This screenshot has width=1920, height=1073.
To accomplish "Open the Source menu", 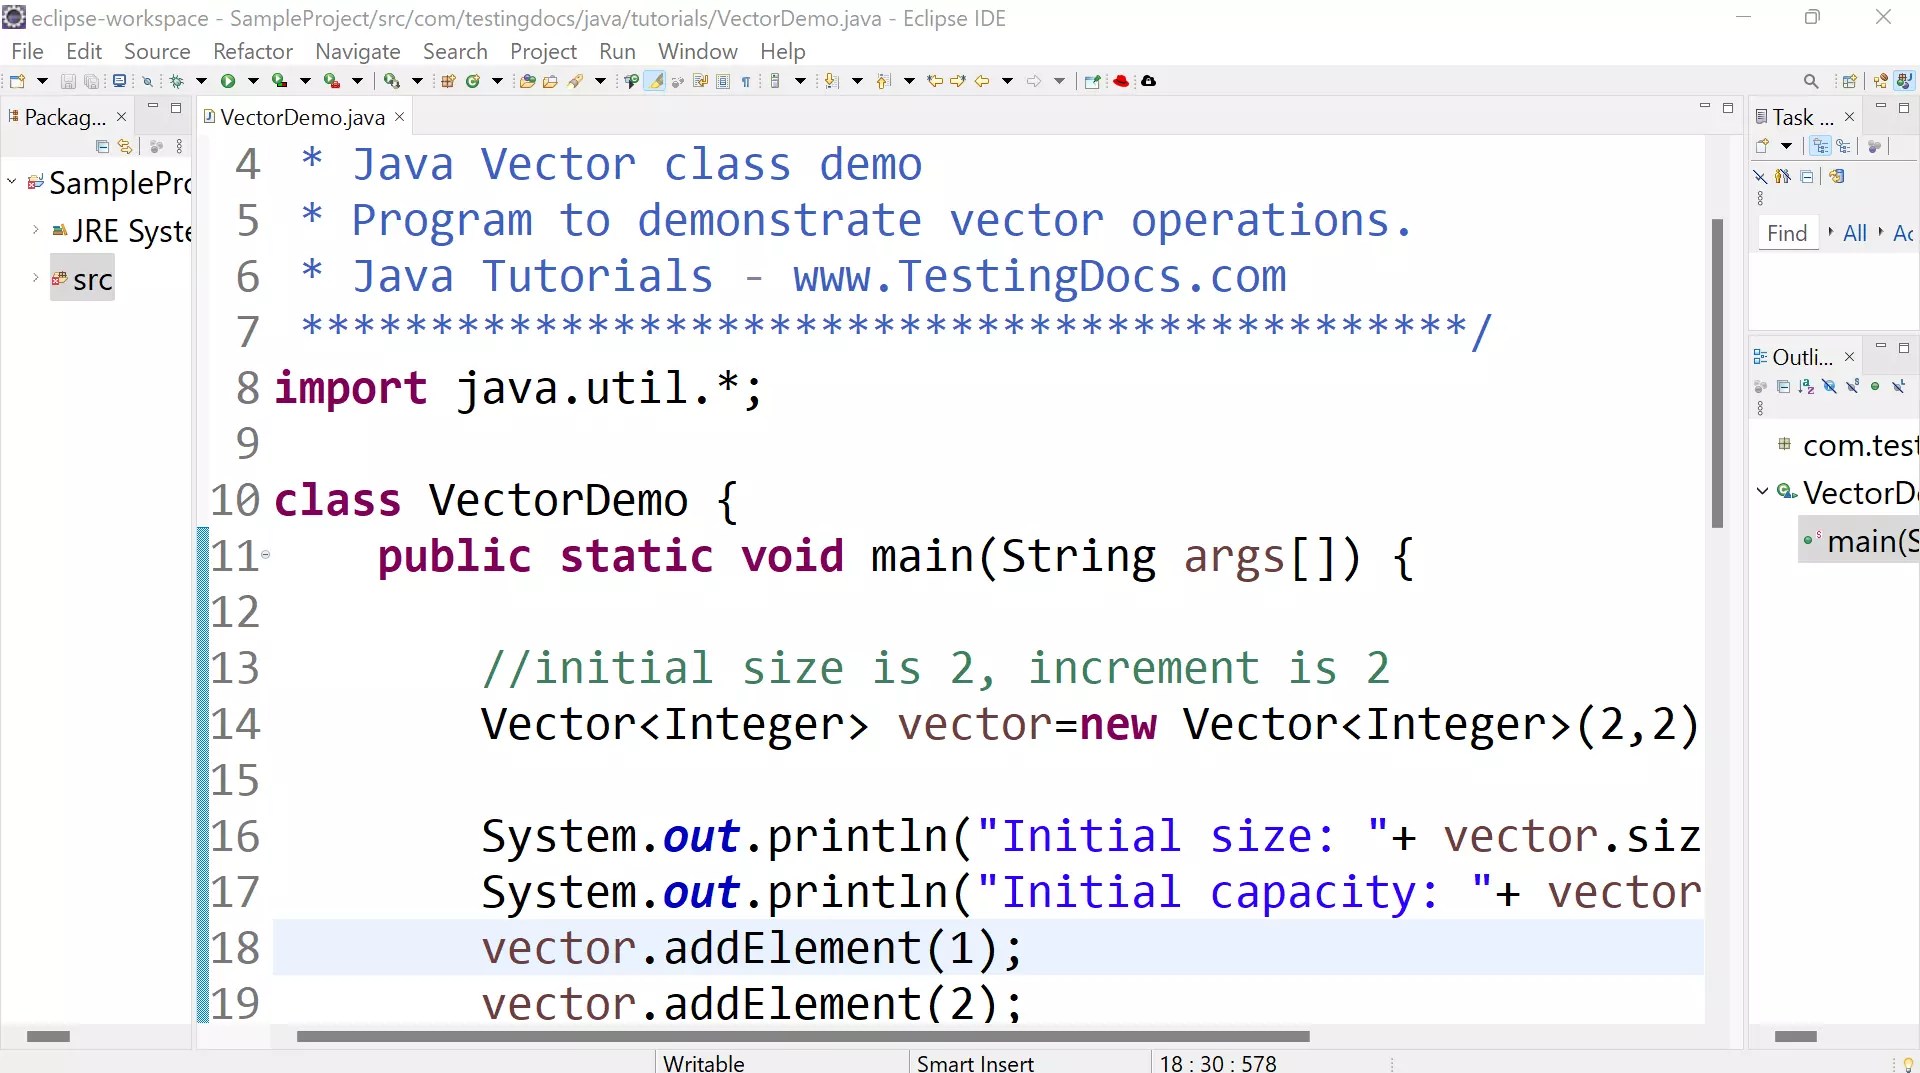I will (x=157, y=51).
